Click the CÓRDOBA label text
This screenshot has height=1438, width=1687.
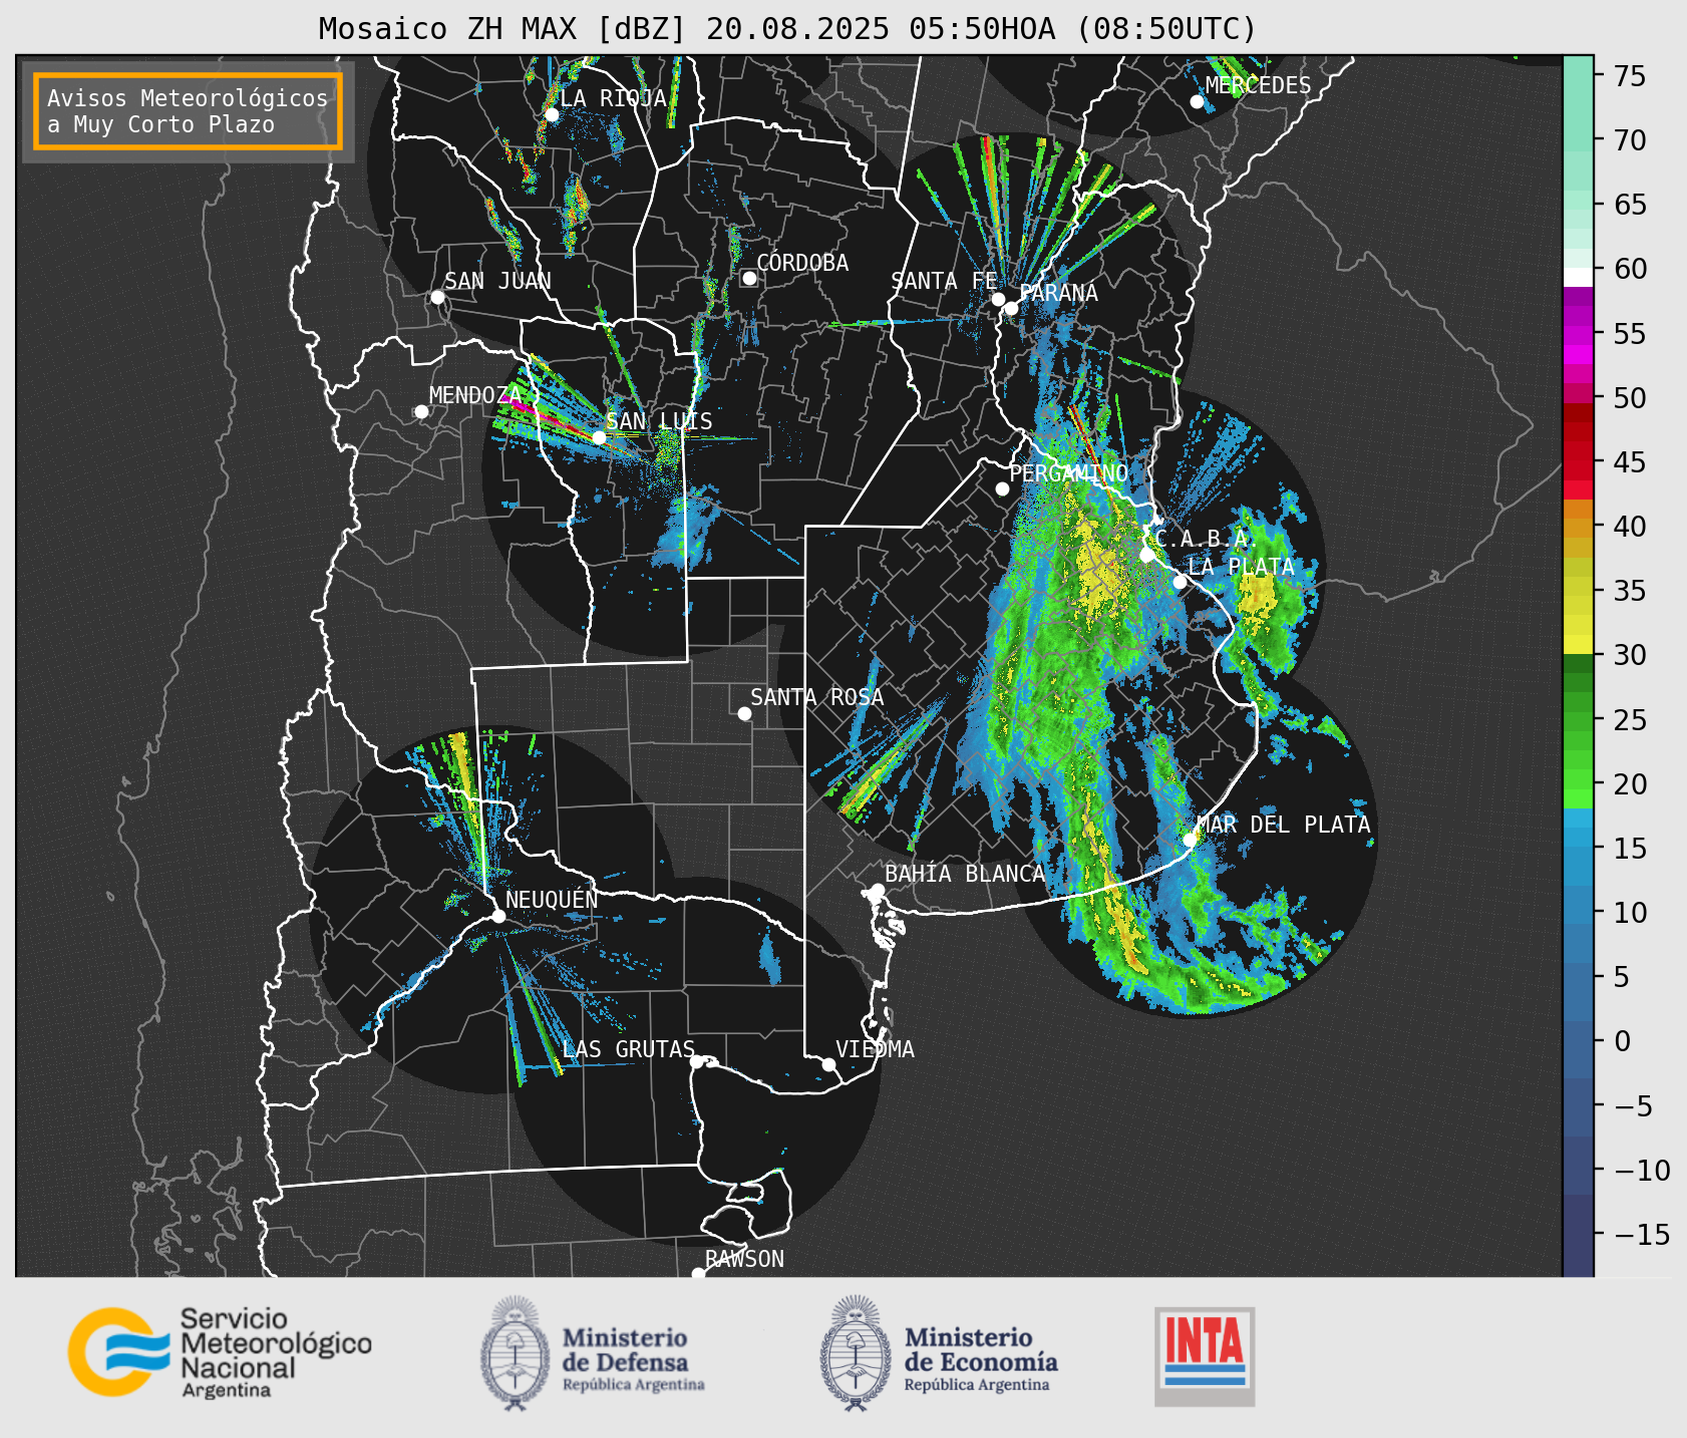(x=802, y=263)
